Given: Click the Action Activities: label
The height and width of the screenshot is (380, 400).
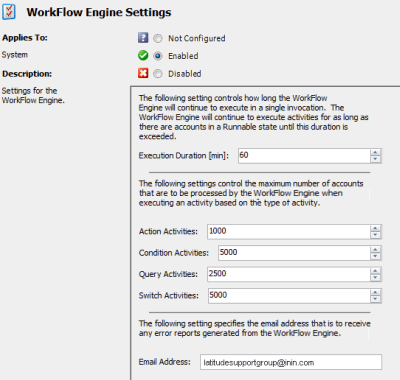Looking at the screenshot, I should (x=168, y=231).
